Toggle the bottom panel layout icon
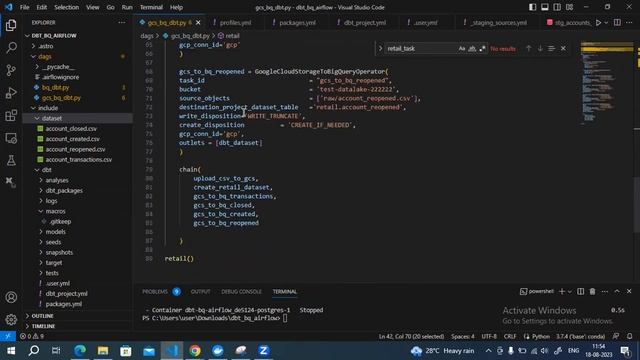Viewport: 640px width, 360px height. coord(545,7)
